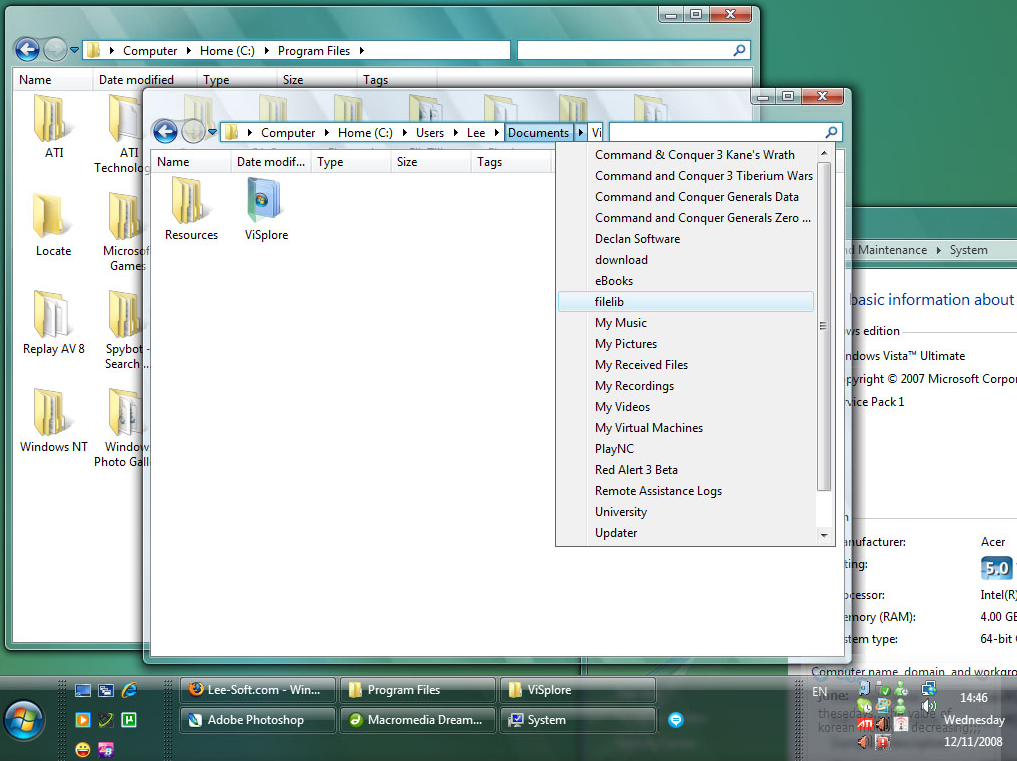Click Documents in the ViSplore address bar
1017x761 pixels.
[538, 132]
